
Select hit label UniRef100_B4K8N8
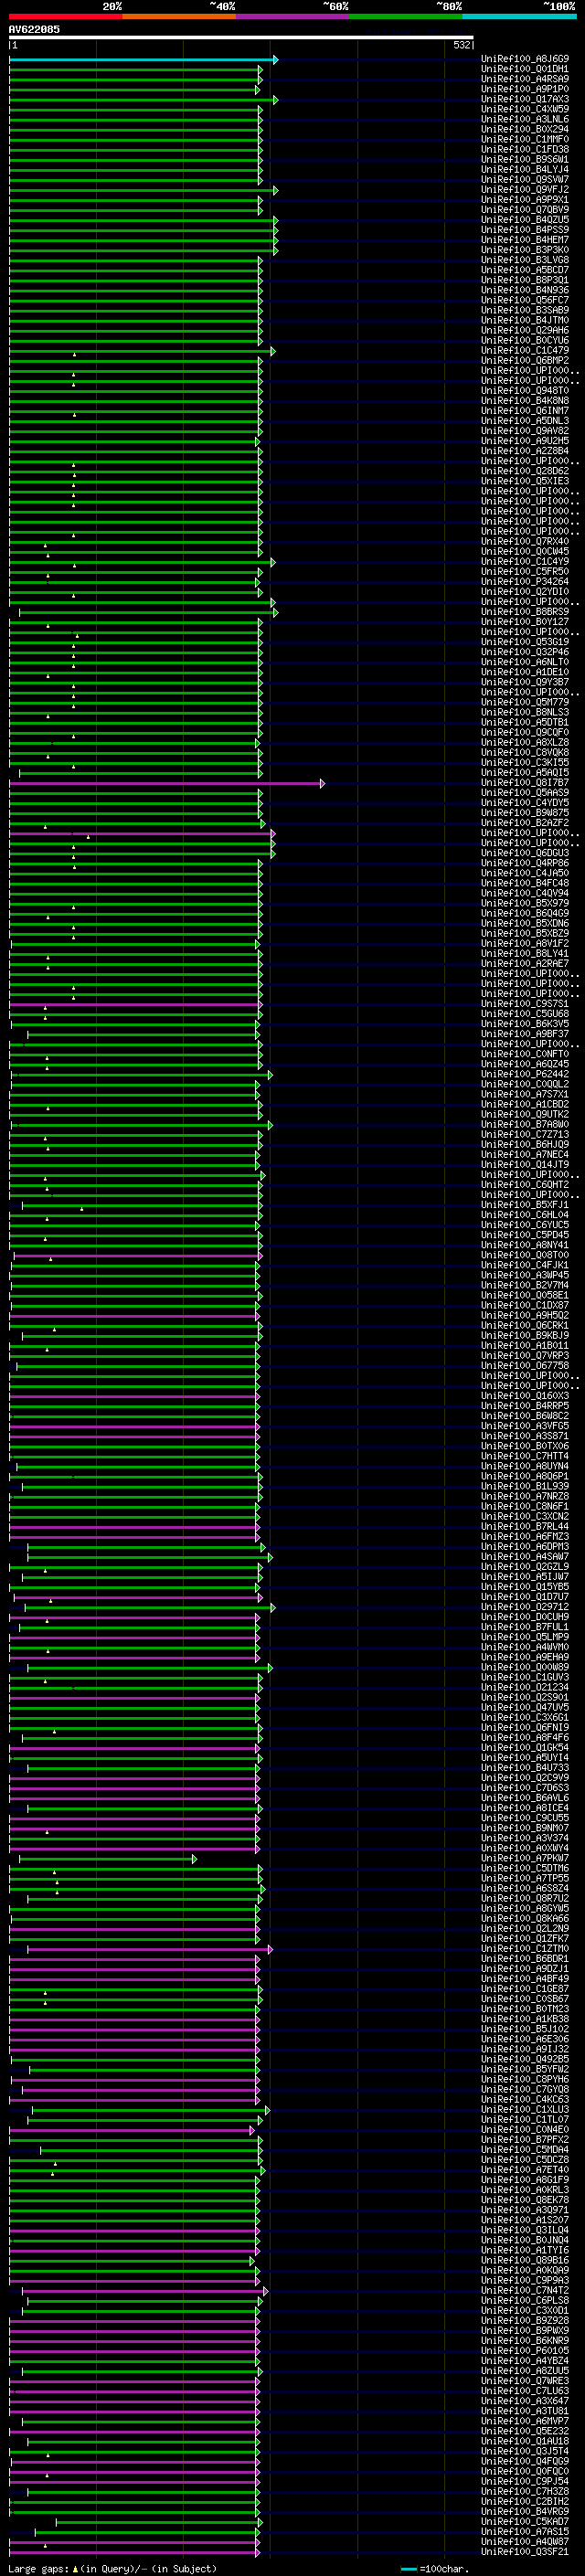click(525, 401)
